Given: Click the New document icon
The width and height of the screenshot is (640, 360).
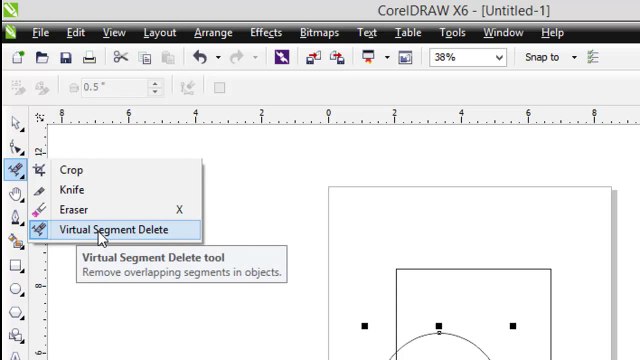Looking at the screenshot, I should coord(18,57).
